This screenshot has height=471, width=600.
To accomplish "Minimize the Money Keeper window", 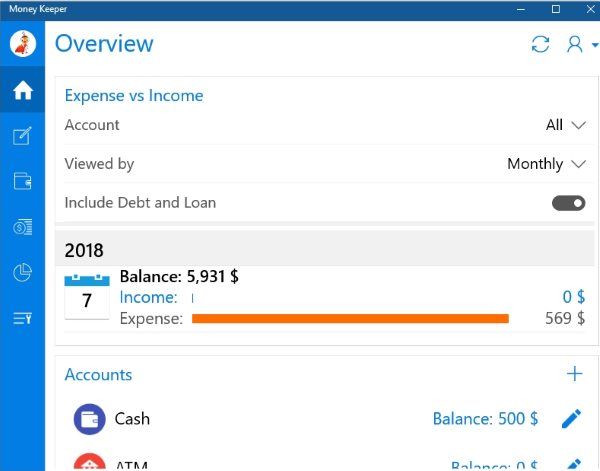I will [521, 9].
